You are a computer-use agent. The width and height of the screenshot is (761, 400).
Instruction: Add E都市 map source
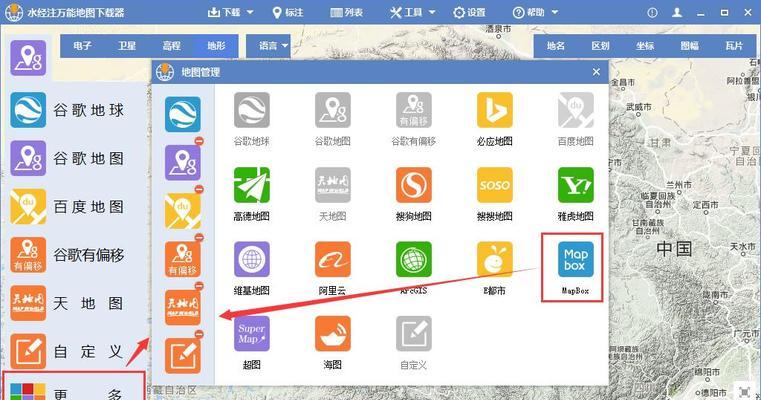(495, 259)
